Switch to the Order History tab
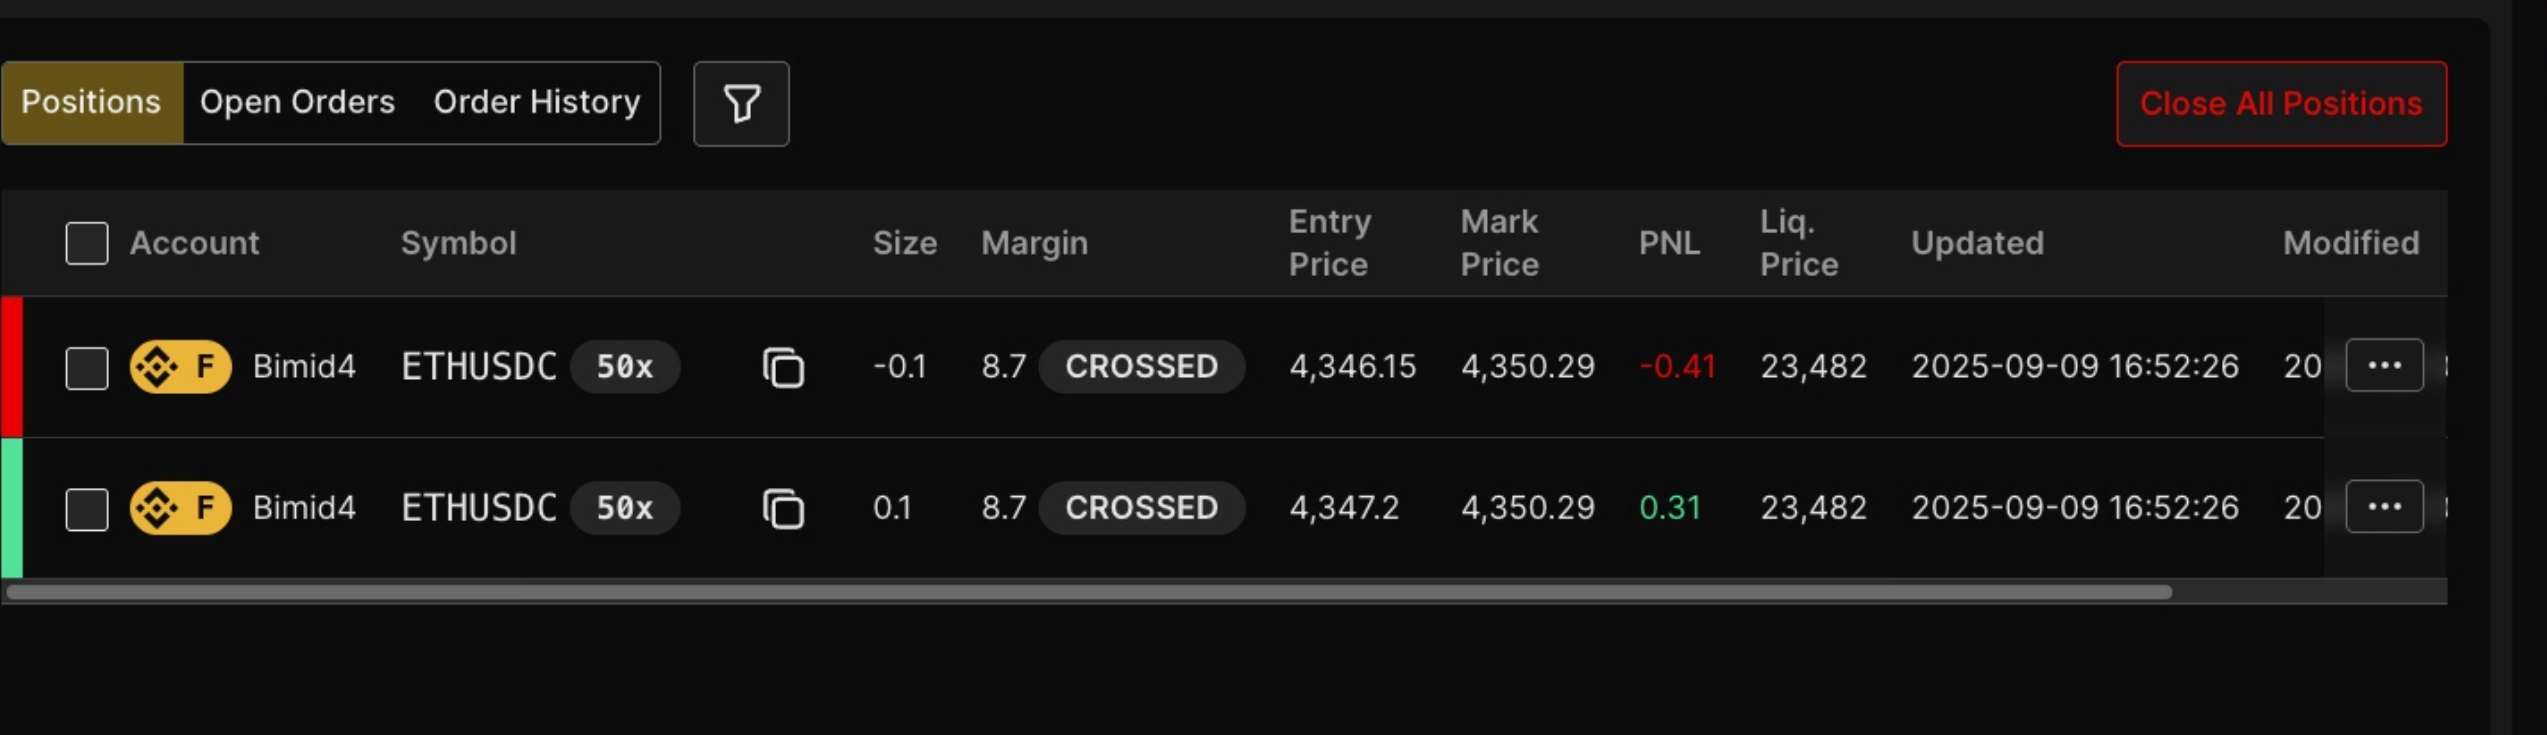Viewport: 2547px width, 735px height. pos(537,102)
